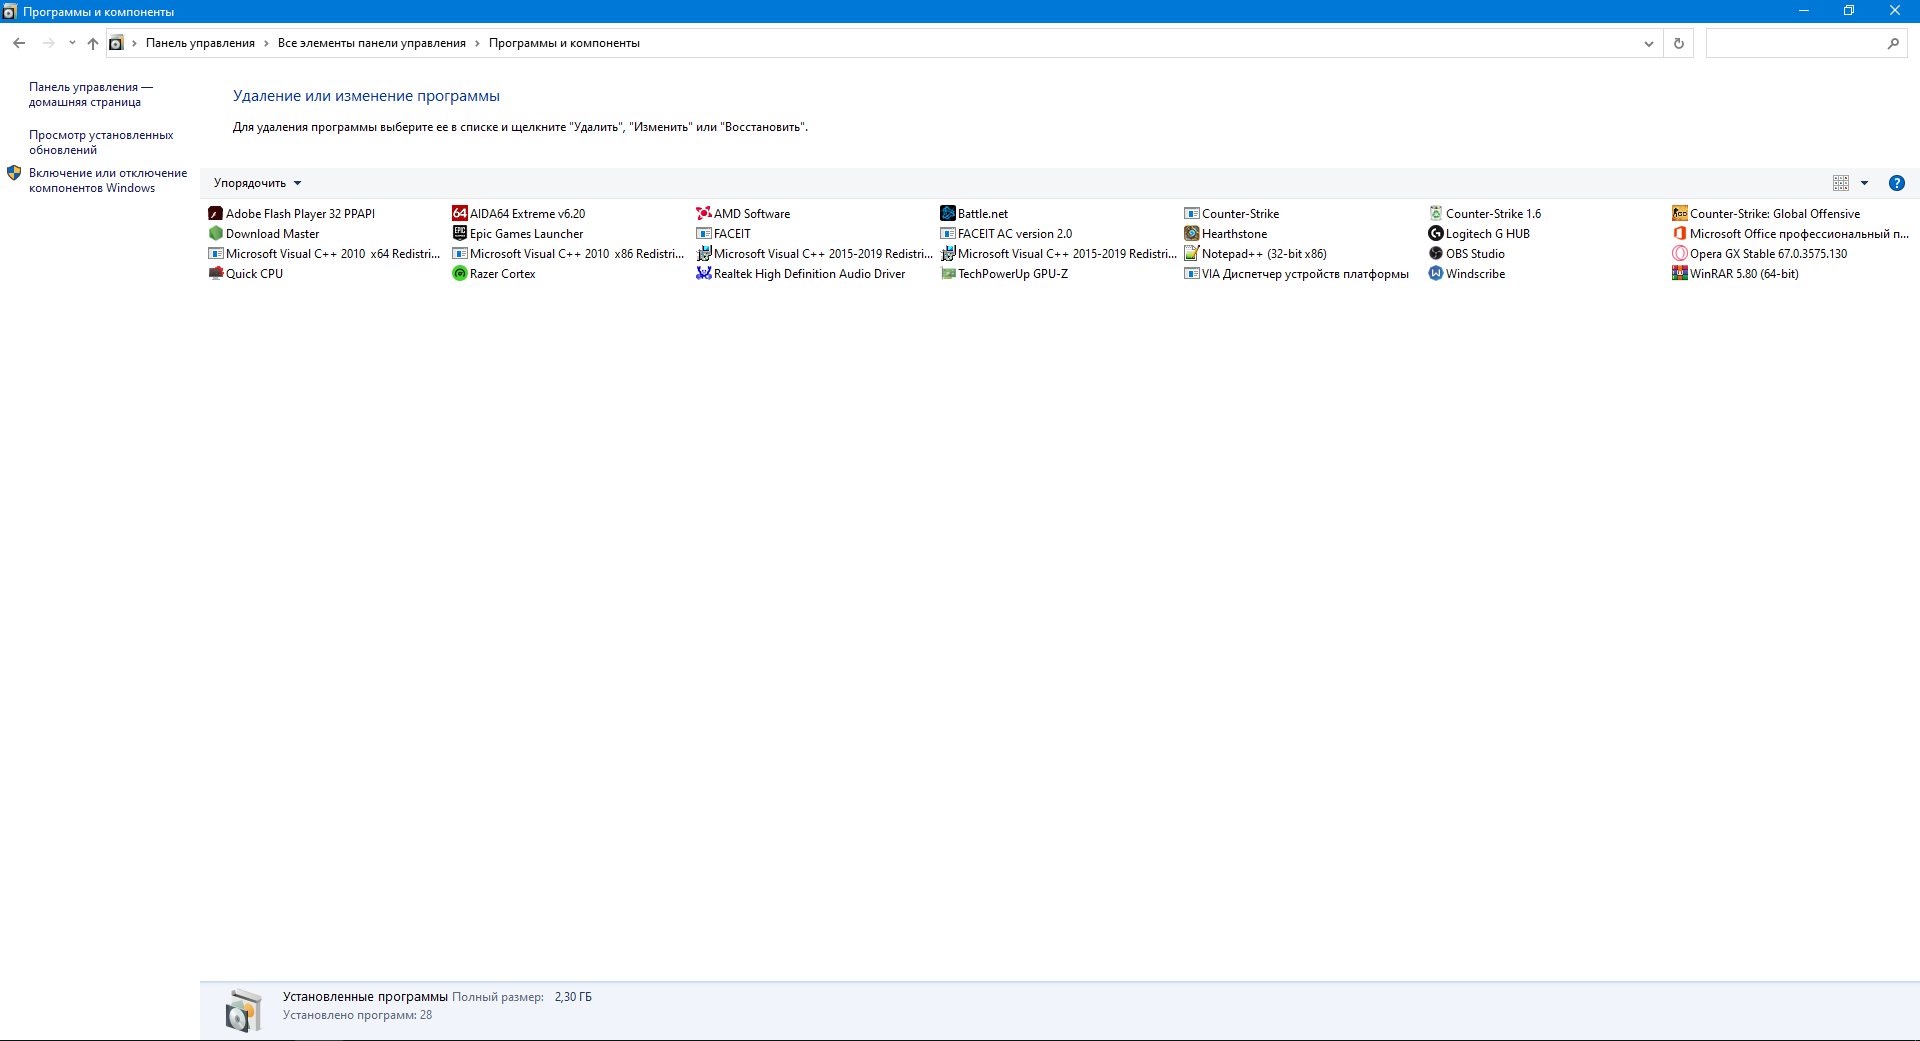Viewport: 1920px width, 1041px height.
Task: Click the change view grid icon
Action: point(1840,183)
